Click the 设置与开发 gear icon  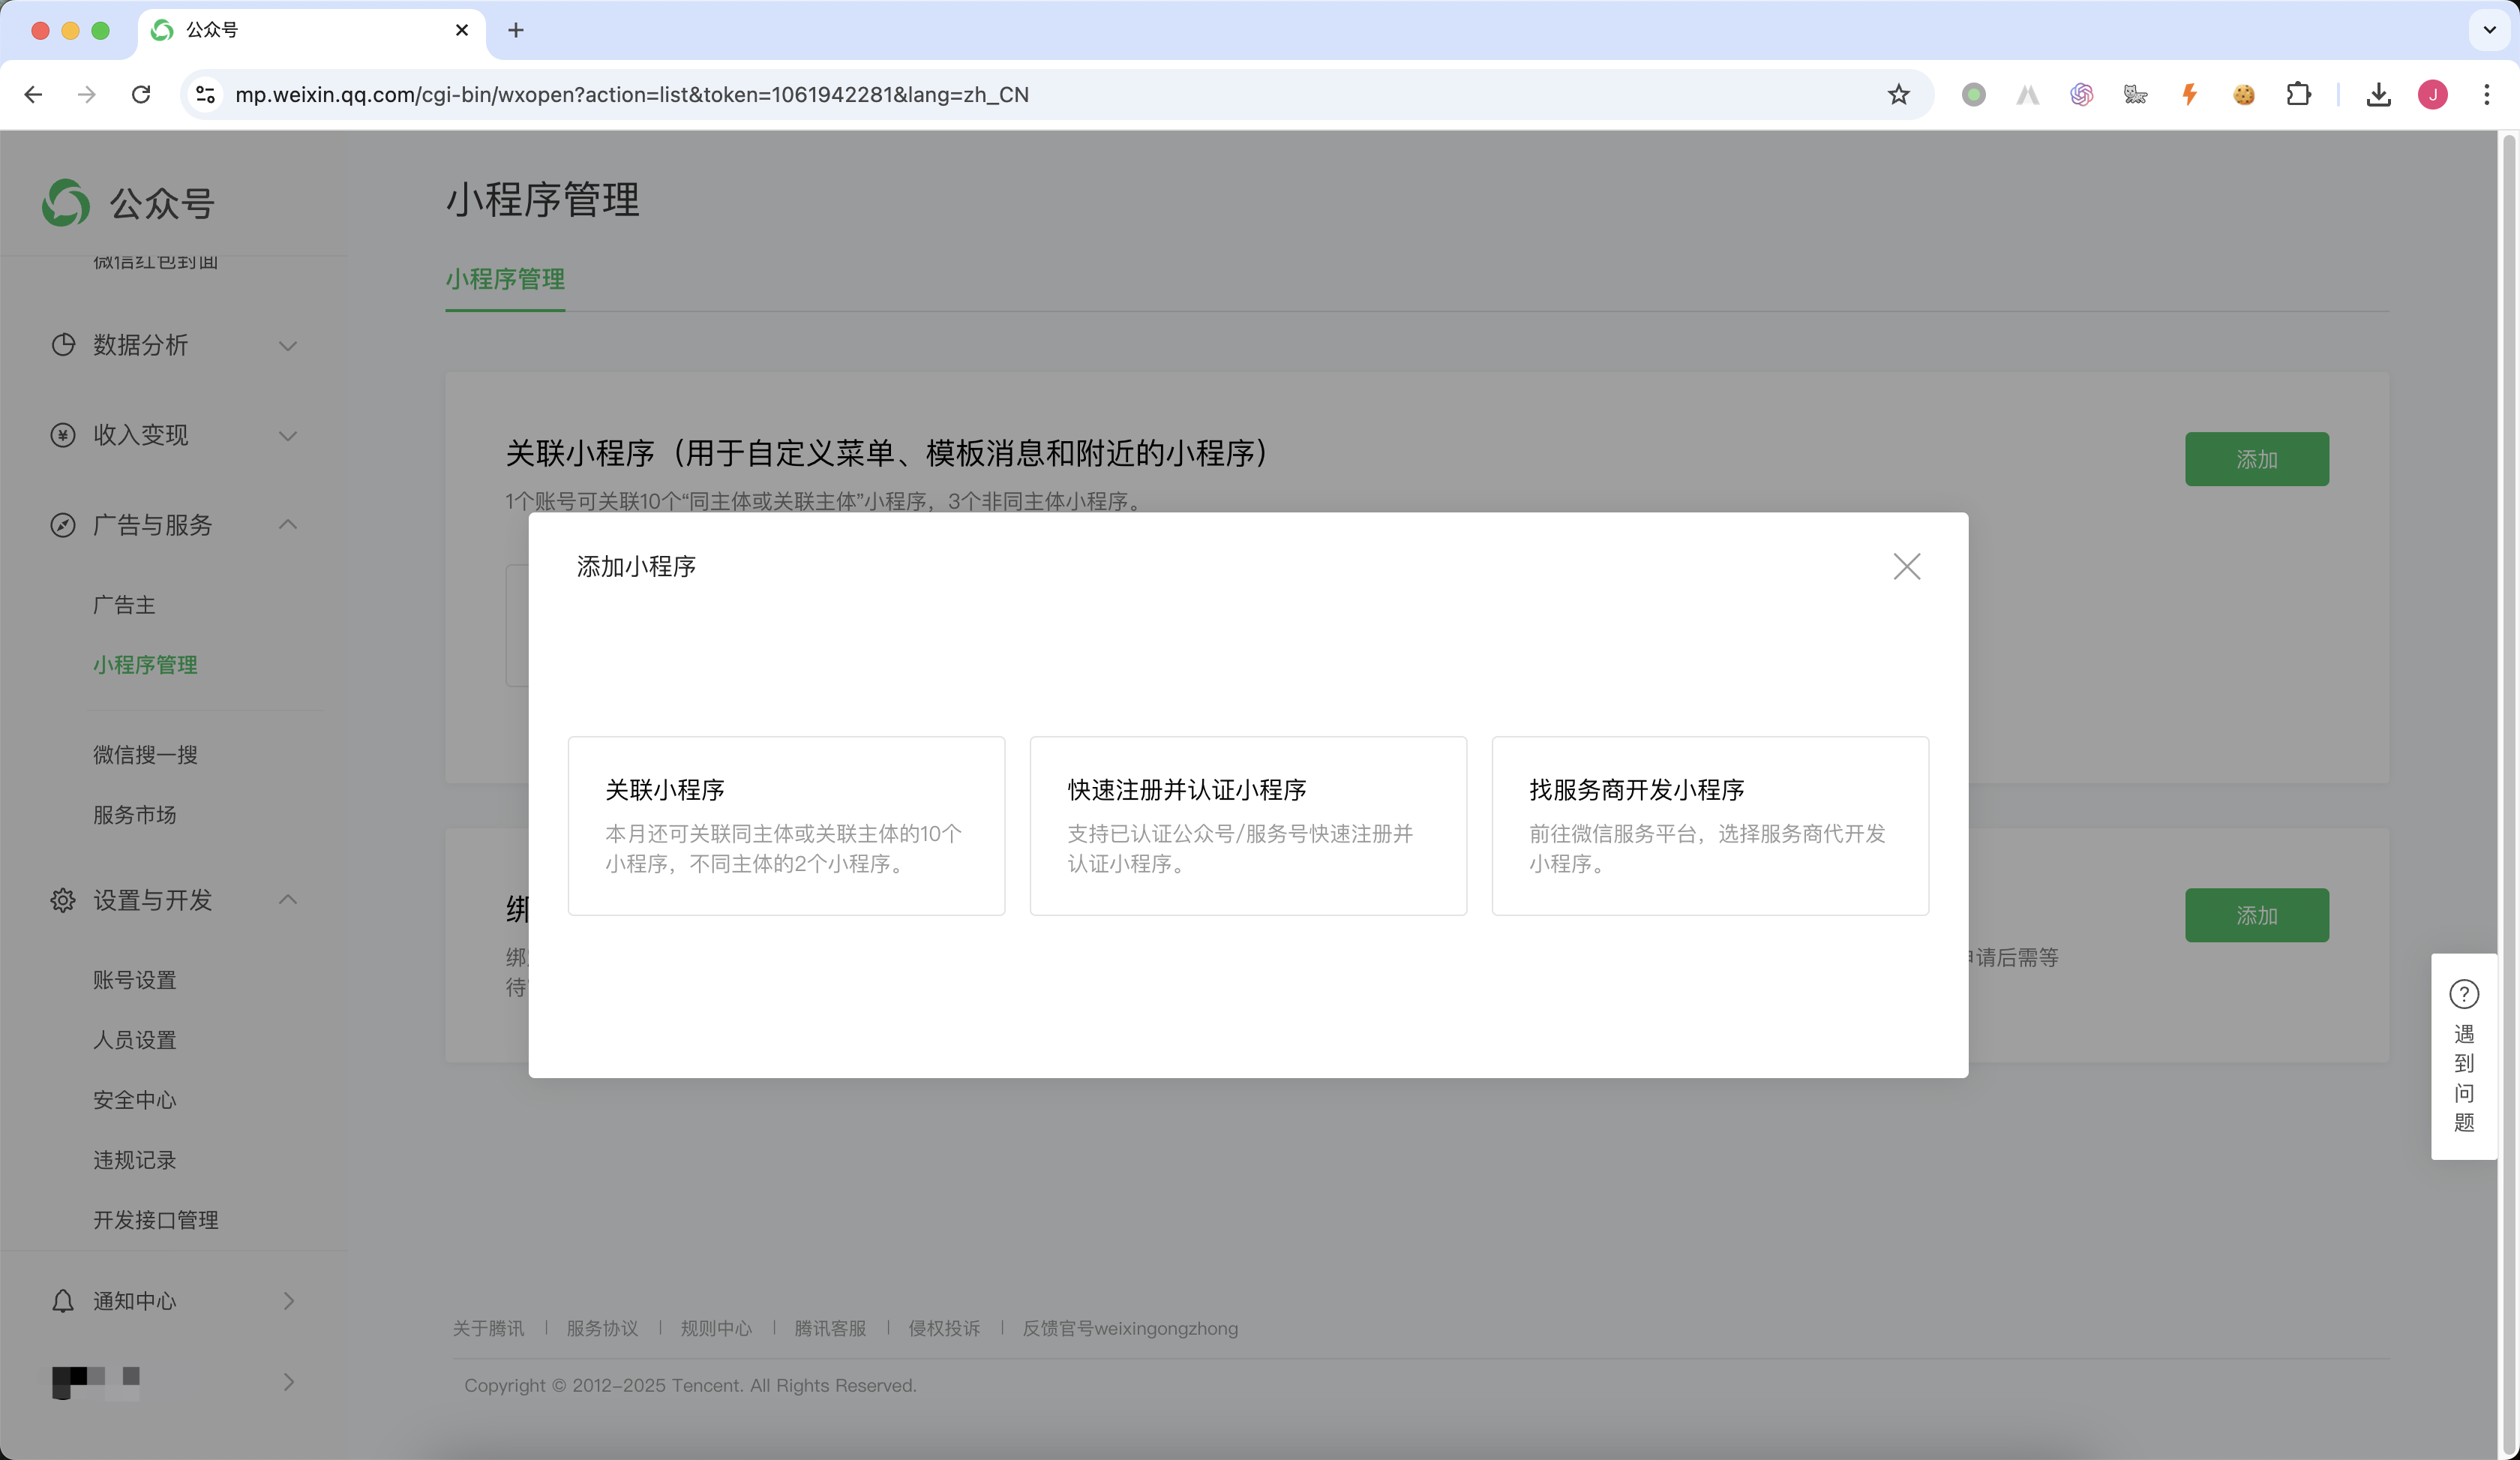63,900
